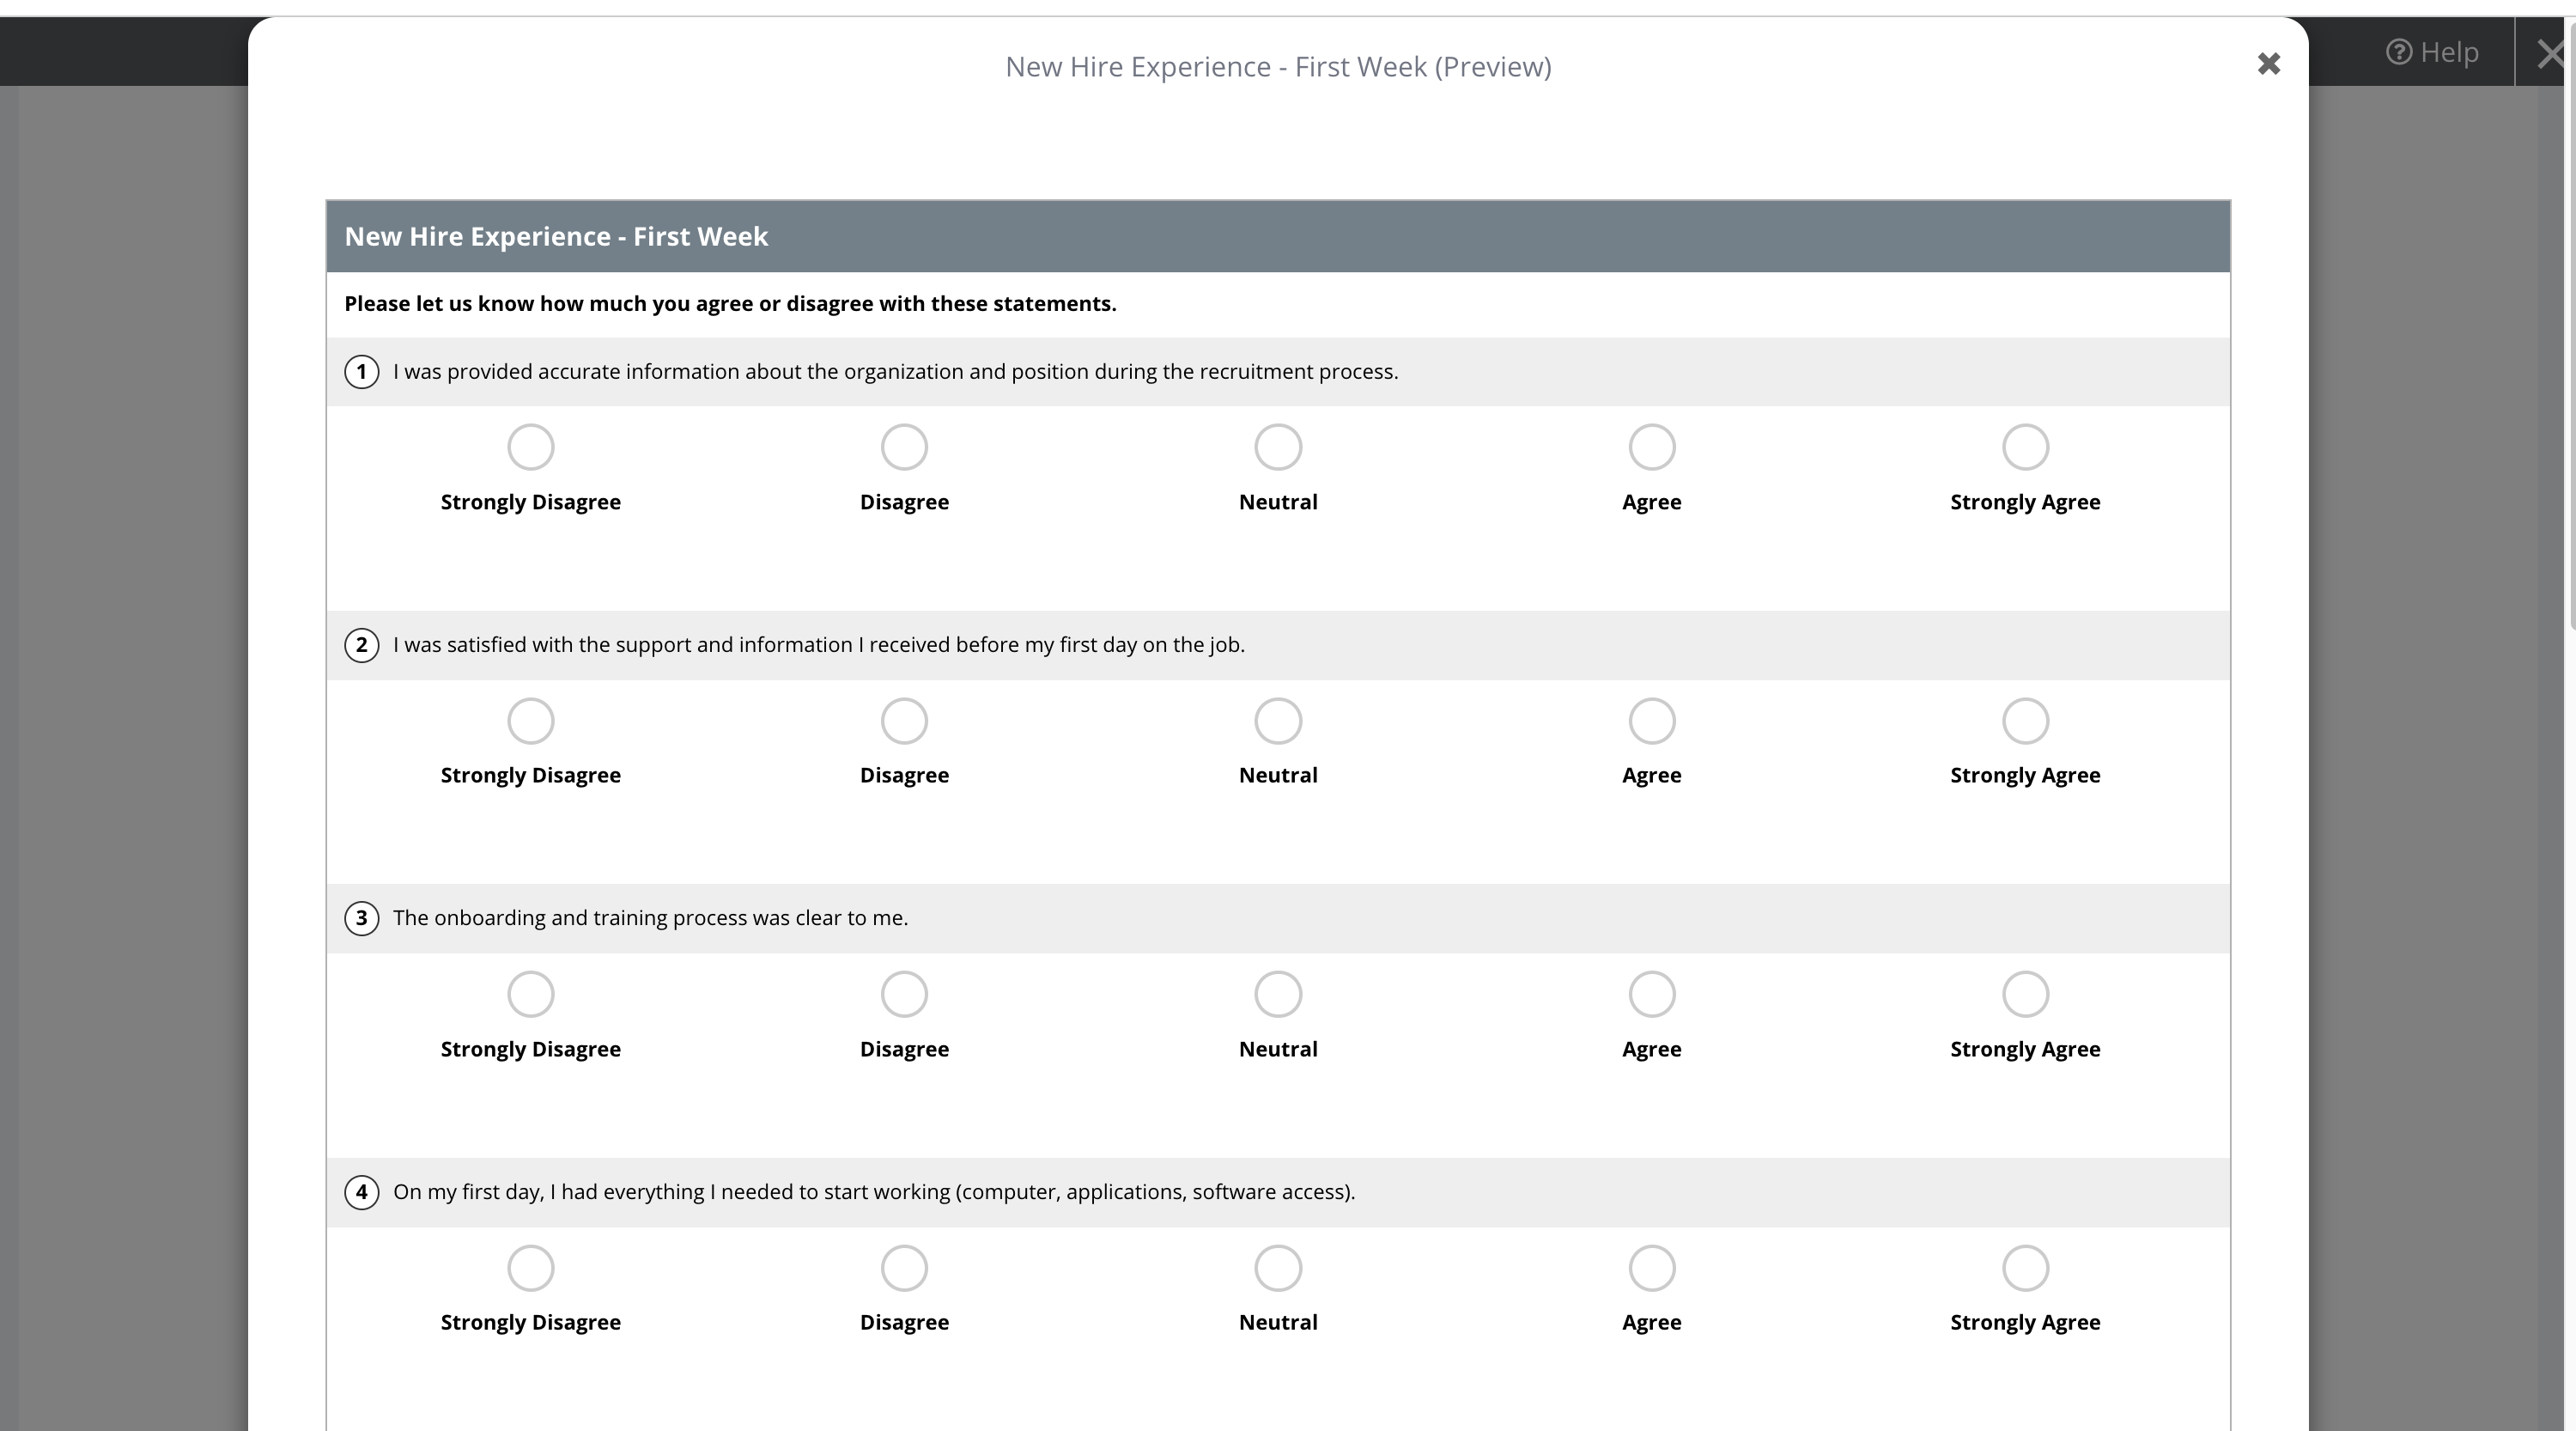The width and height of the screenshot is (2576, 1431).
Task: Select Strongly Agree for question 4
Action: [2025, 1268]
